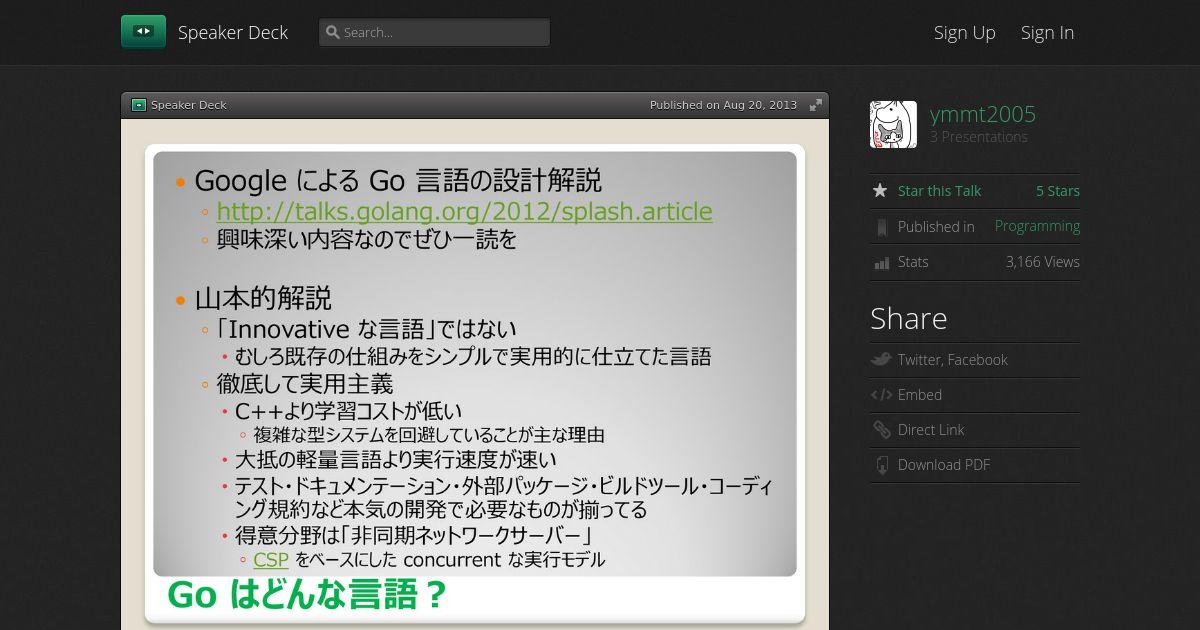The height and width of the screenshot is (630, 1200).
Task: Click the slide text '興味深い内容なのでぜひ一読を'
Action: coord(367,240)
